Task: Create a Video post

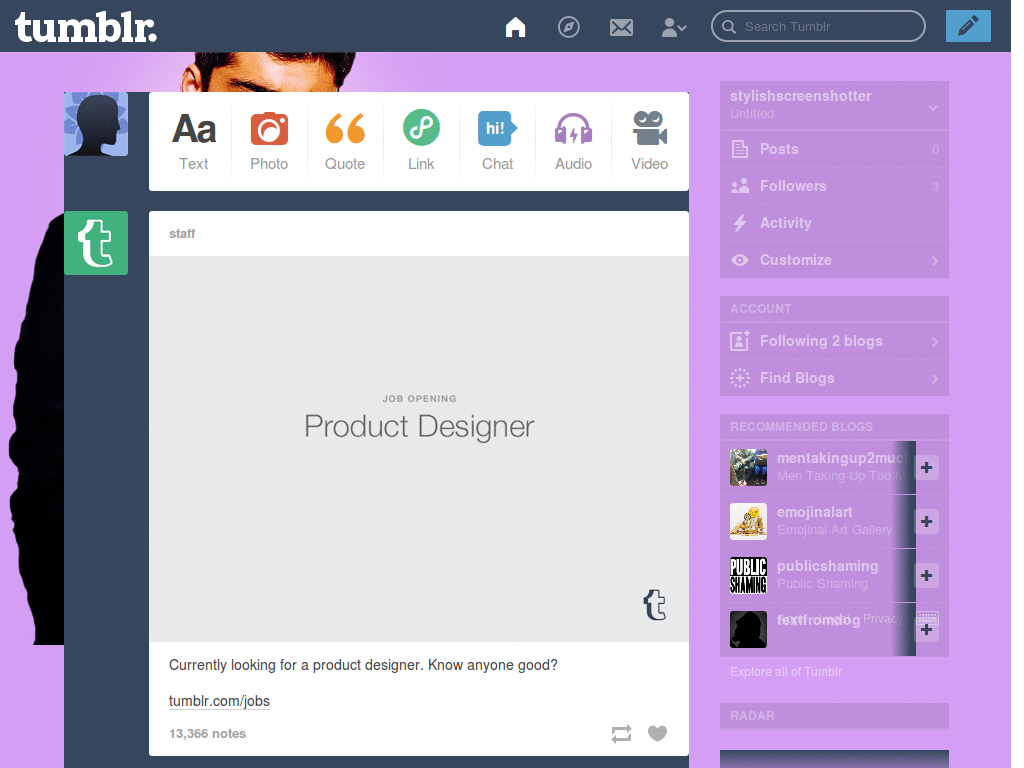Action: [x=649, y=141]
